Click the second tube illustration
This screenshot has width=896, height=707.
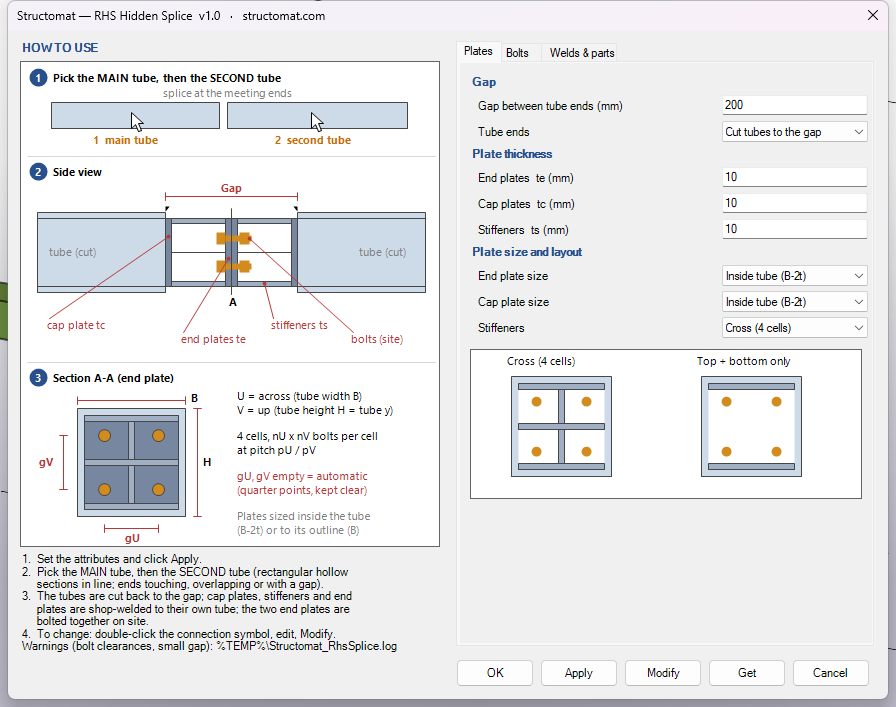pyautogui.click(x=317, y=115)
